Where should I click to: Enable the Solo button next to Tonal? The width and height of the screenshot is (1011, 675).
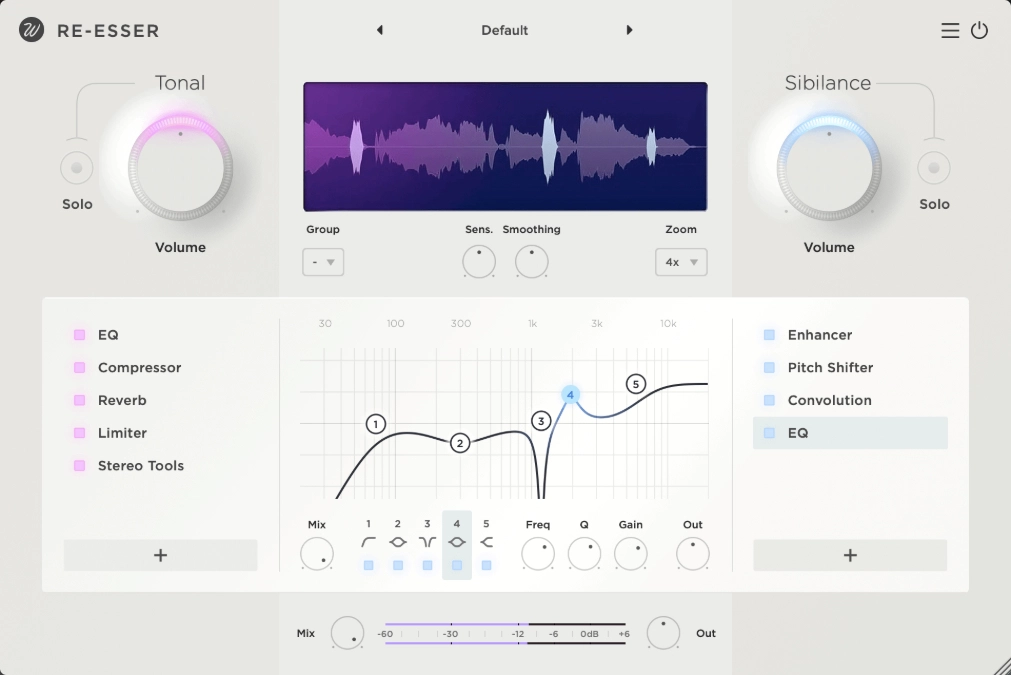[76, 167]
